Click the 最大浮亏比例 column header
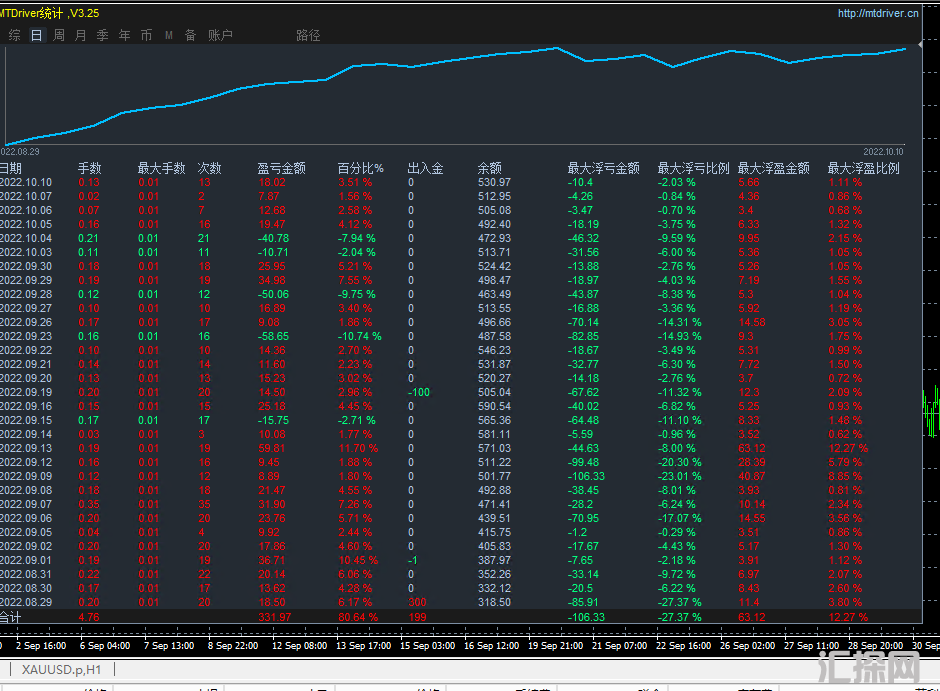 pyautogui.click(x=693, y=169)
